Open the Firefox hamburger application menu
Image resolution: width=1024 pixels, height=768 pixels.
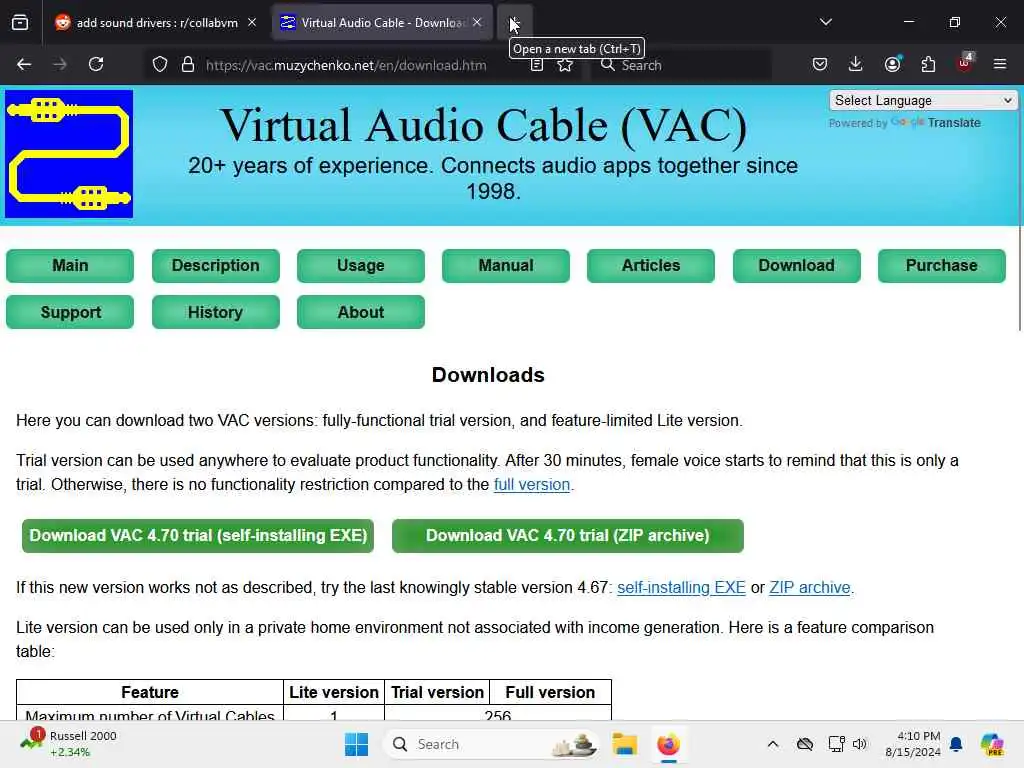1000,64
